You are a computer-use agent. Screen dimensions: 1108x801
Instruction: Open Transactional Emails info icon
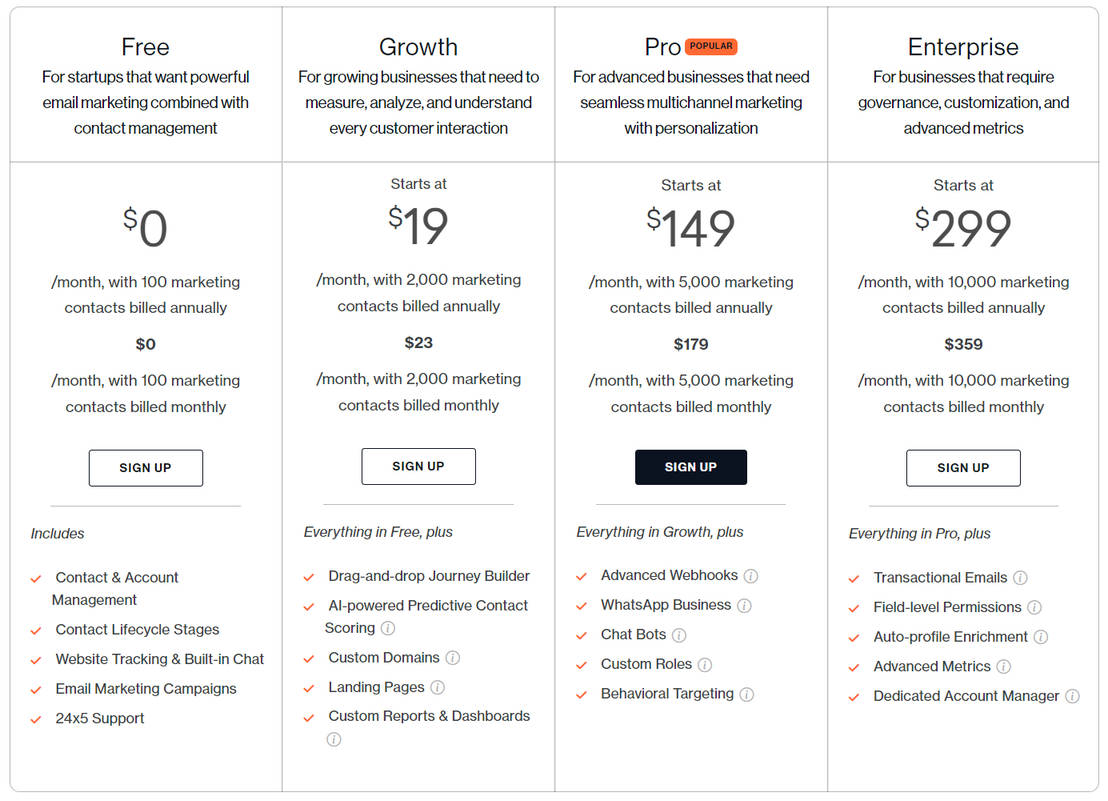pos(1020,578)
